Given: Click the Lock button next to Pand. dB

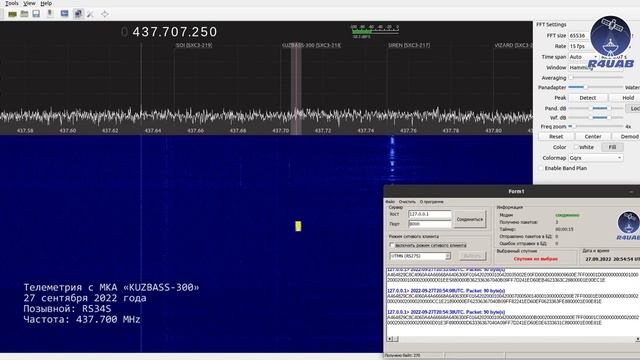Looking at the screenshot, I should (x=633, y=109).
